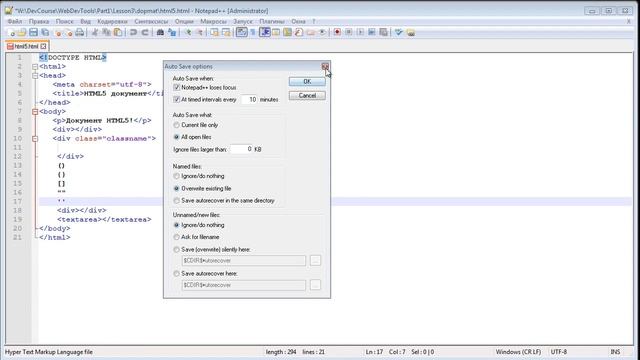Collapse the div fold marker on line 10
This screenshot has width=640, height=360.
pyautogui.click(x=35, y=139)
